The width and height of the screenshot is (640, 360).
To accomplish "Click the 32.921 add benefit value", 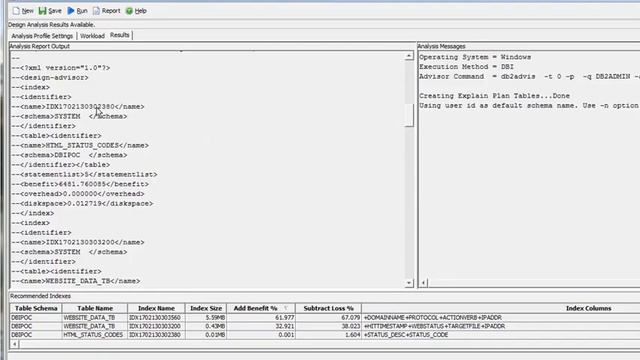I will click(261, 326).
